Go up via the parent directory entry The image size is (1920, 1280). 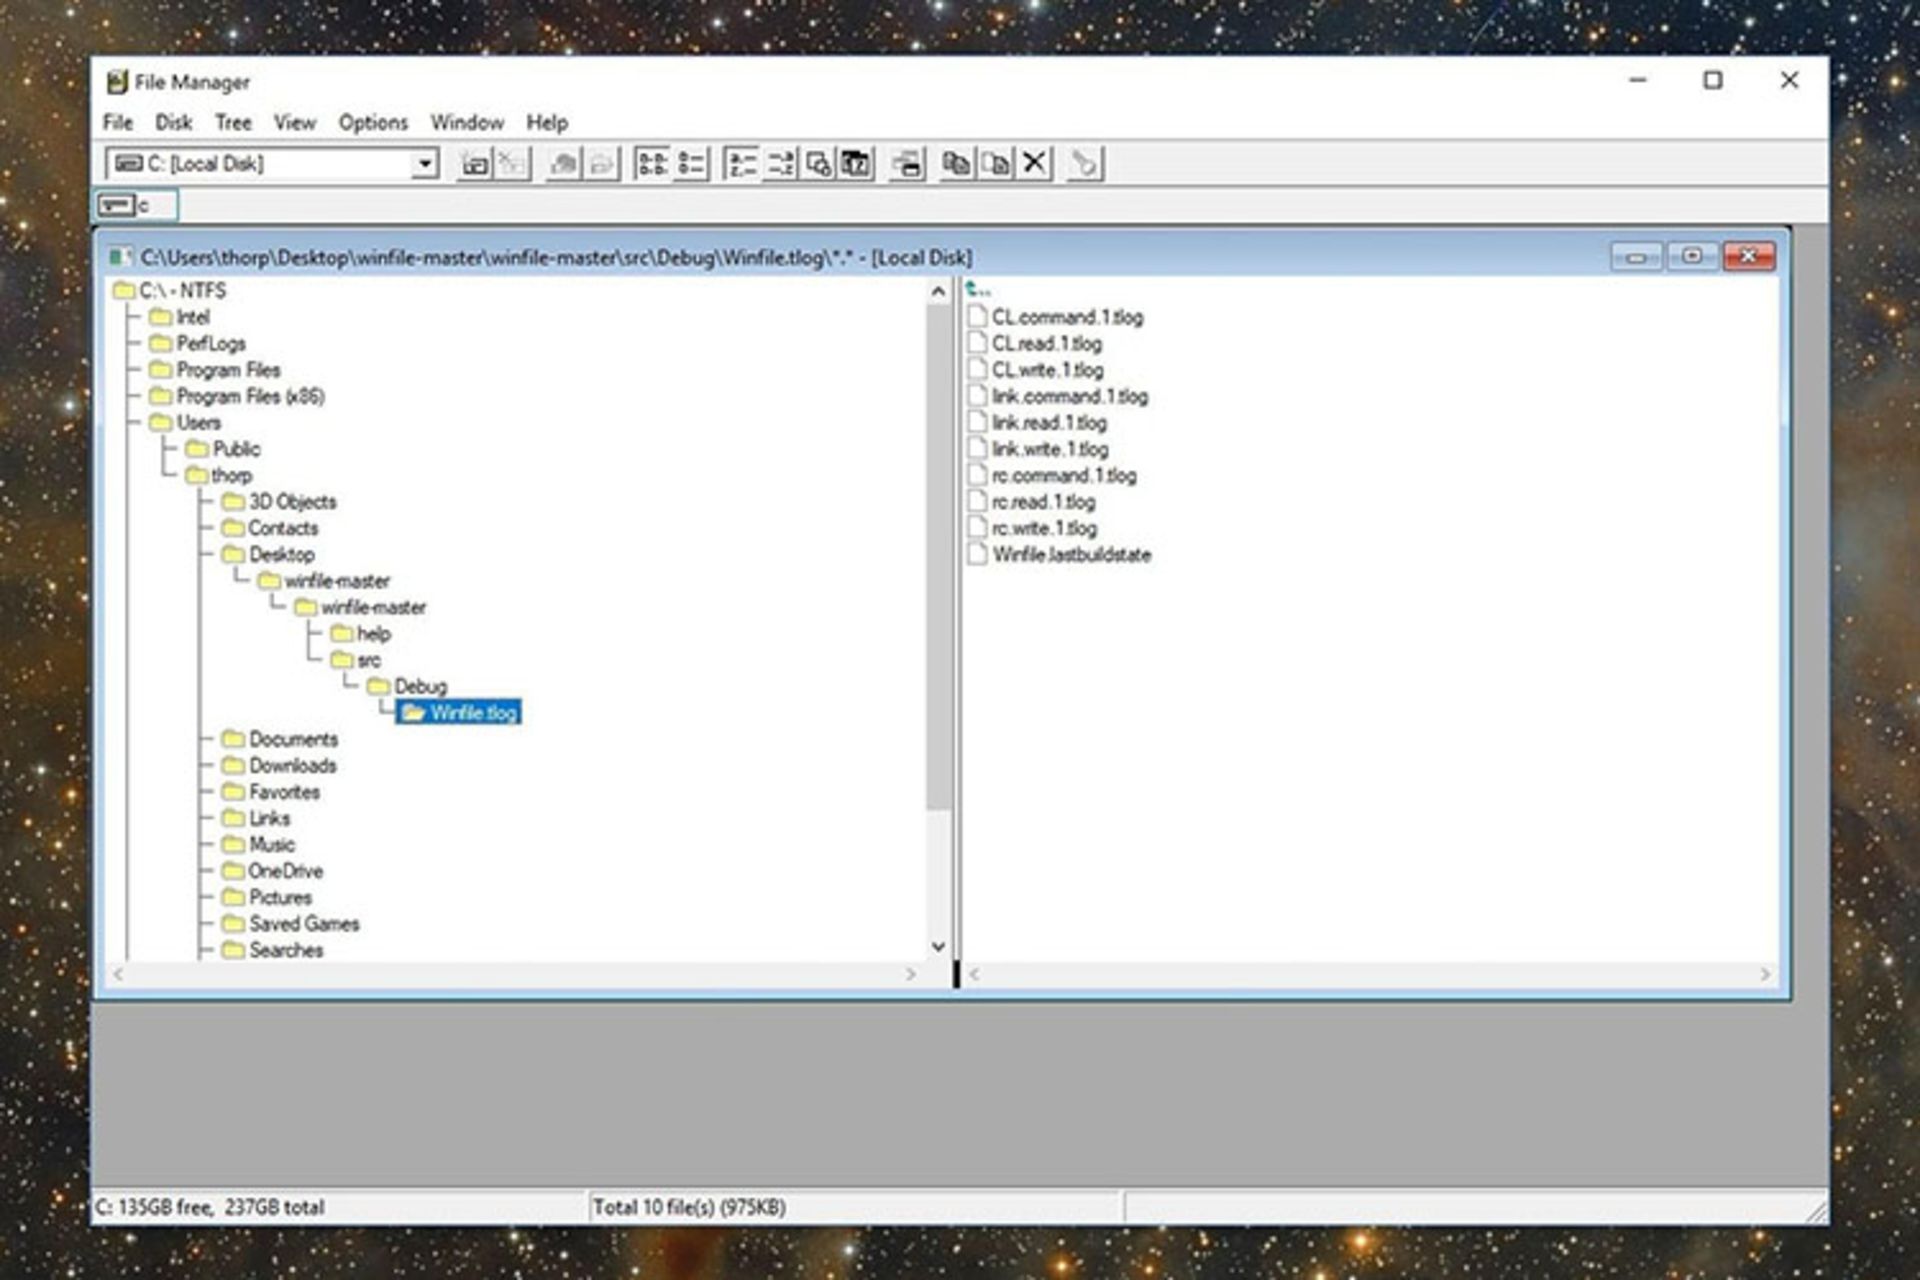coord(978,290)
